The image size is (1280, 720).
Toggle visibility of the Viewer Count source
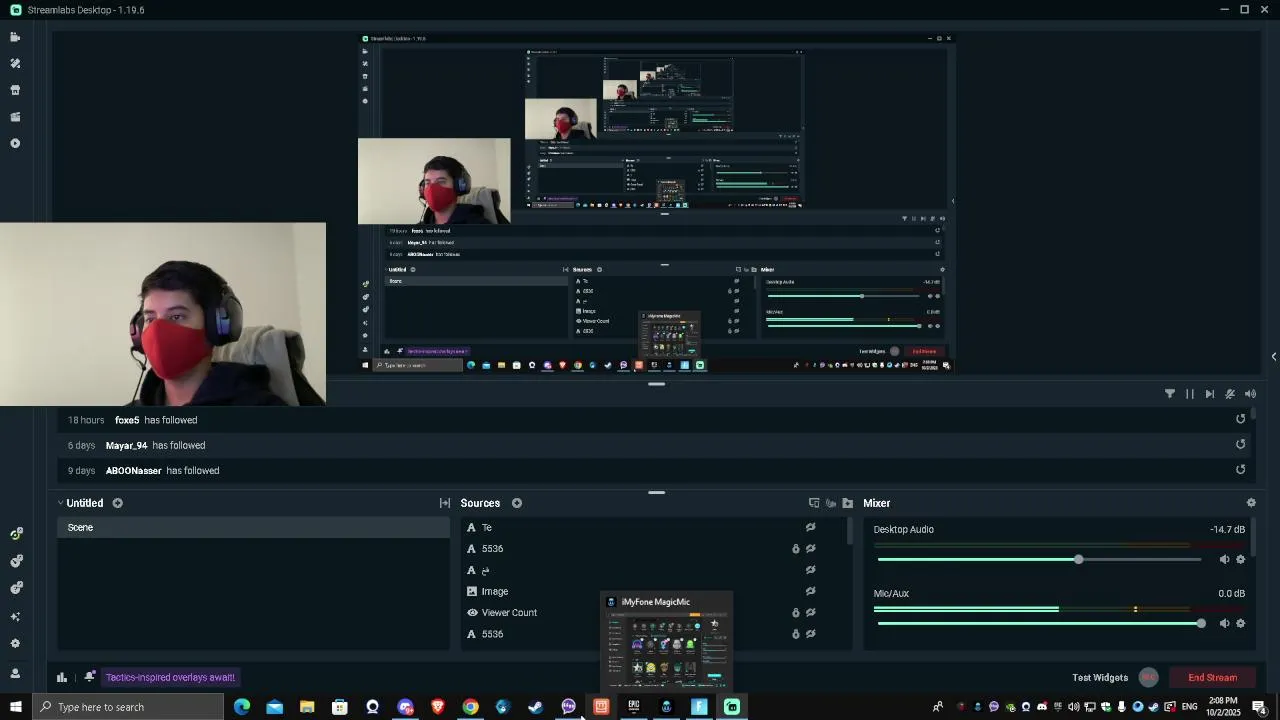pyautogui.click(x=811, y=612)
